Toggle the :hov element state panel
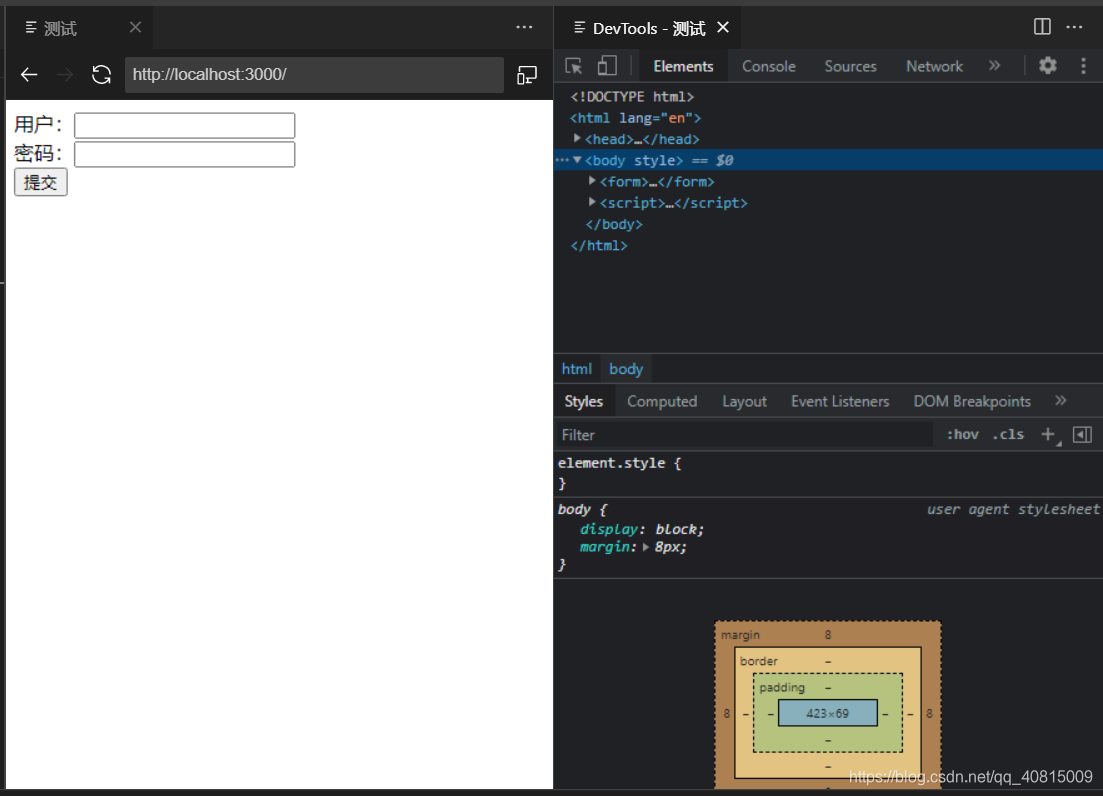 (x=962, y=435)
